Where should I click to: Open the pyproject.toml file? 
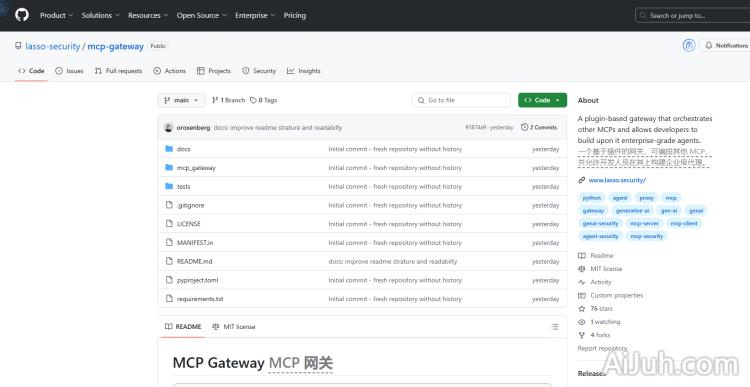[198, 280]
